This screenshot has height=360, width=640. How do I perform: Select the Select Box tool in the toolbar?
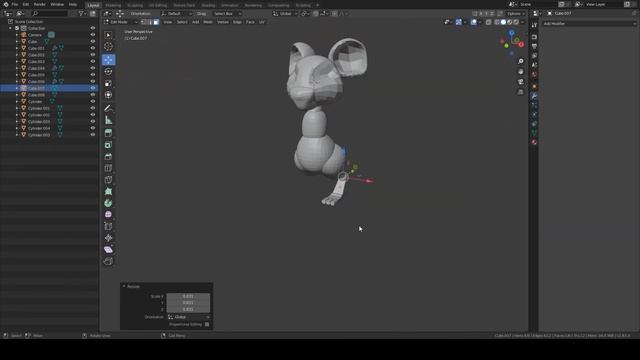click(108, 35)
